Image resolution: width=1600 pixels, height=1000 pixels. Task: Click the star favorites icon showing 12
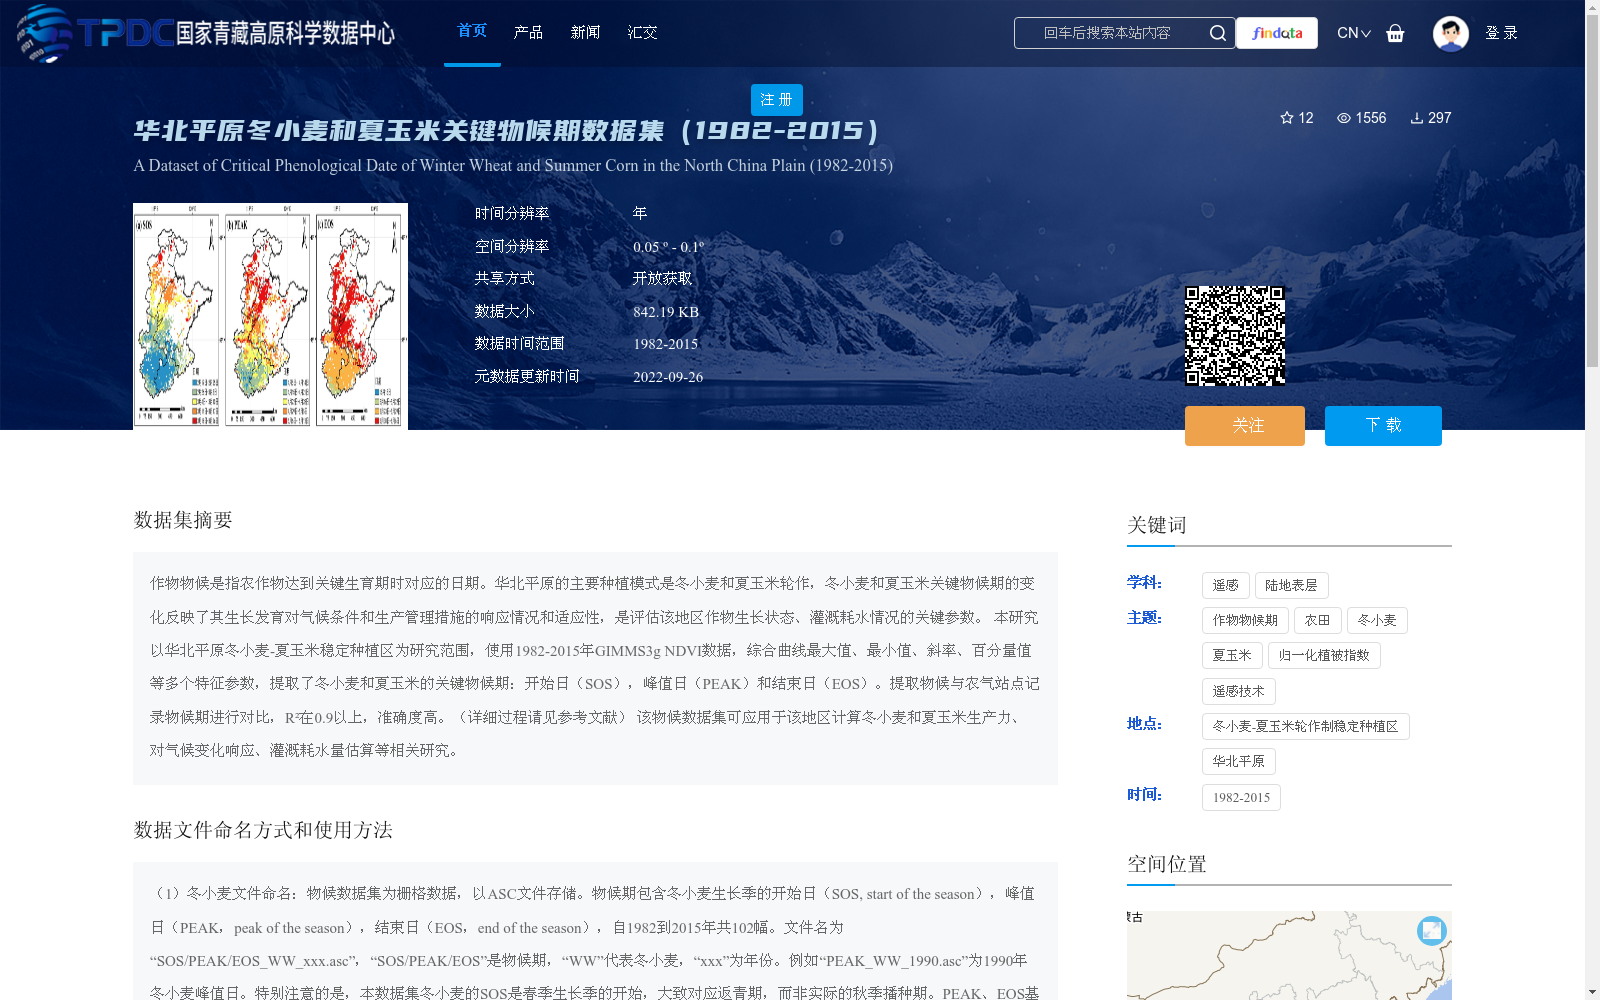pyautogui.click(x=1287, y=118)
